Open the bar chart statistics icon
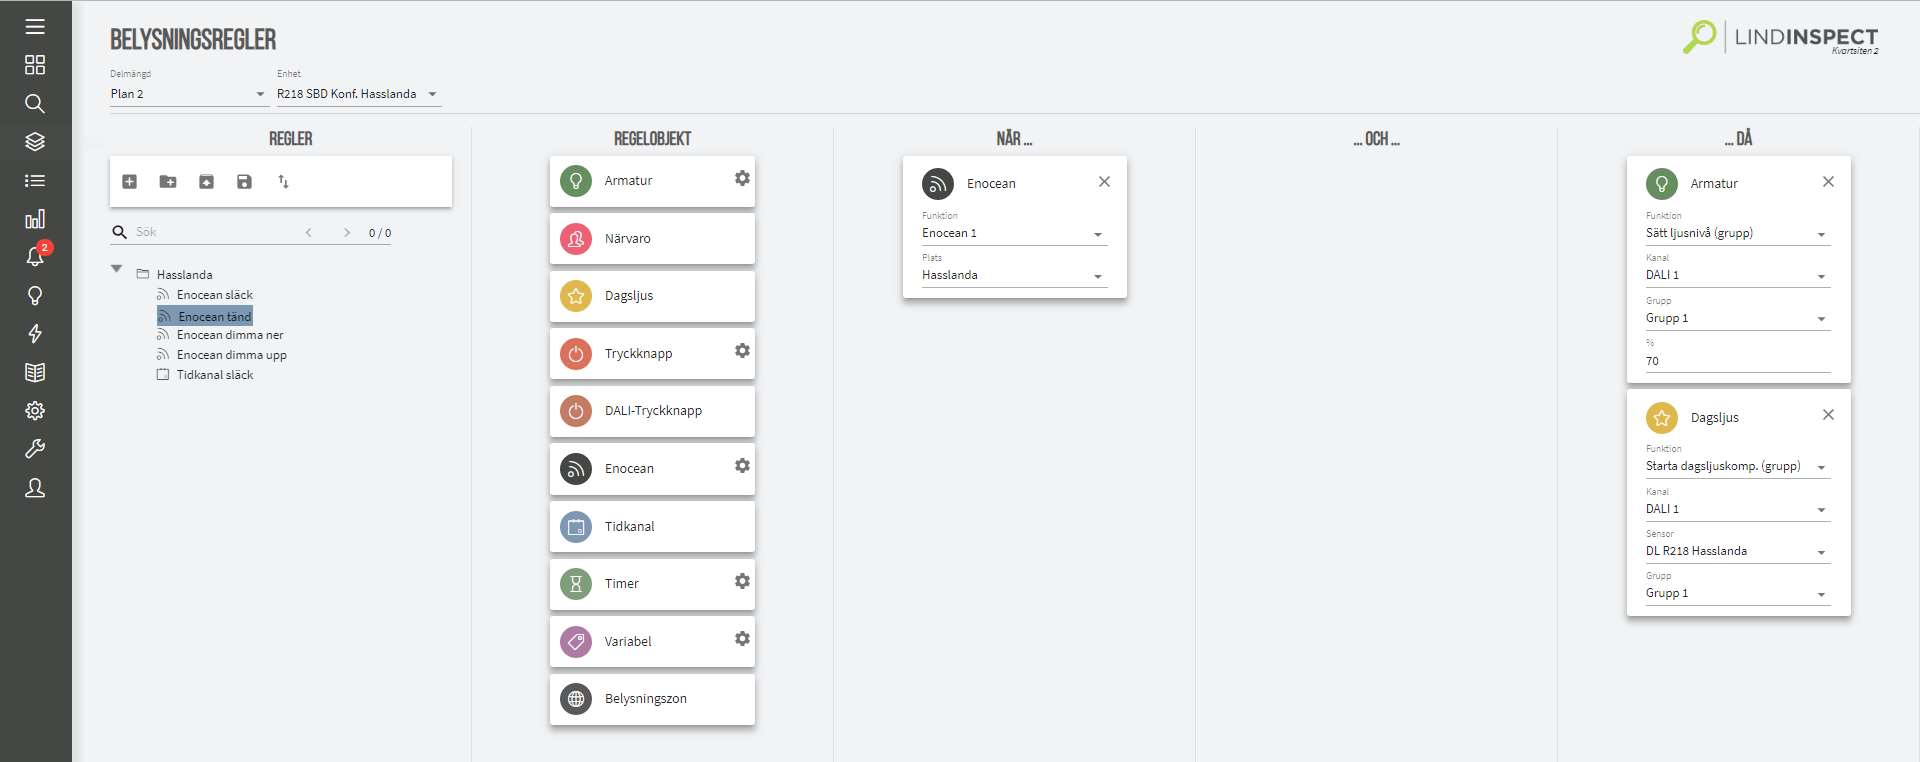Screen dimensions: 1920x762 coord(35,219)
